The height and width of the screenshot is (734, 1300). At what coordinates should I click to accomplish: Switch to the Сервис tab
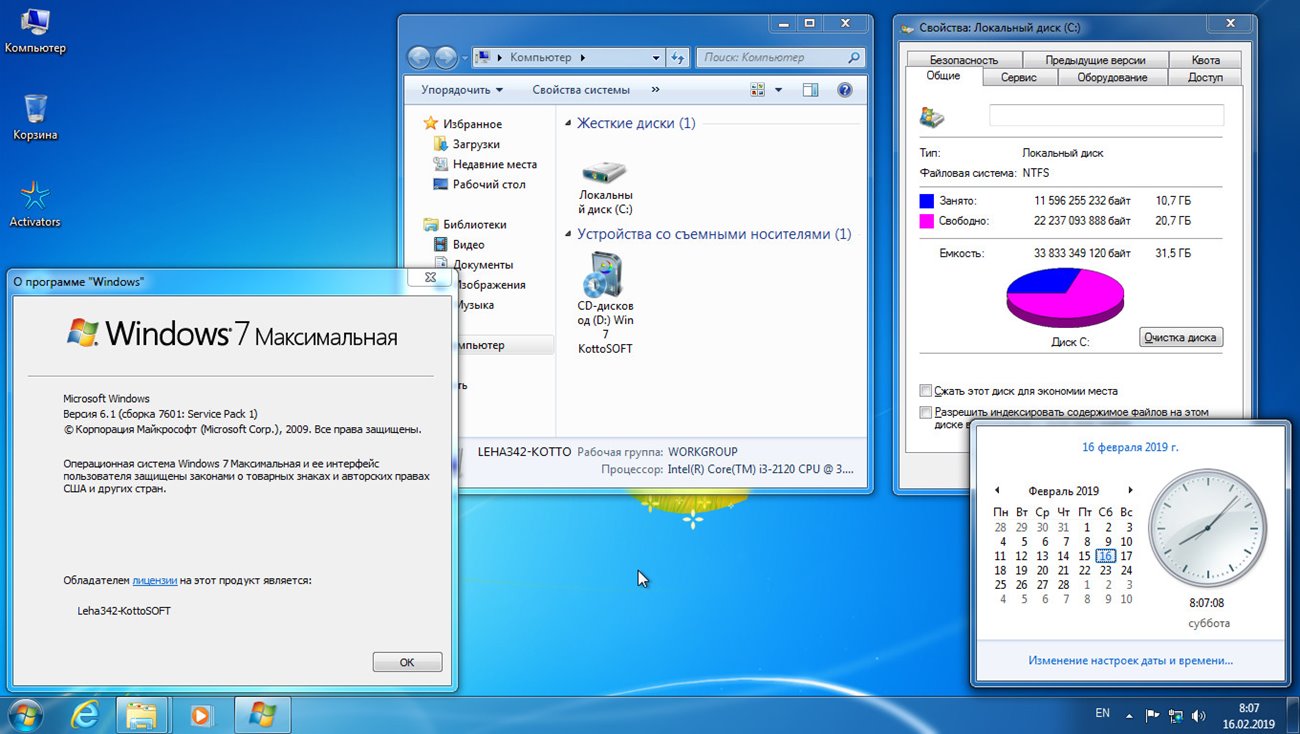(x=1018, y=77)
